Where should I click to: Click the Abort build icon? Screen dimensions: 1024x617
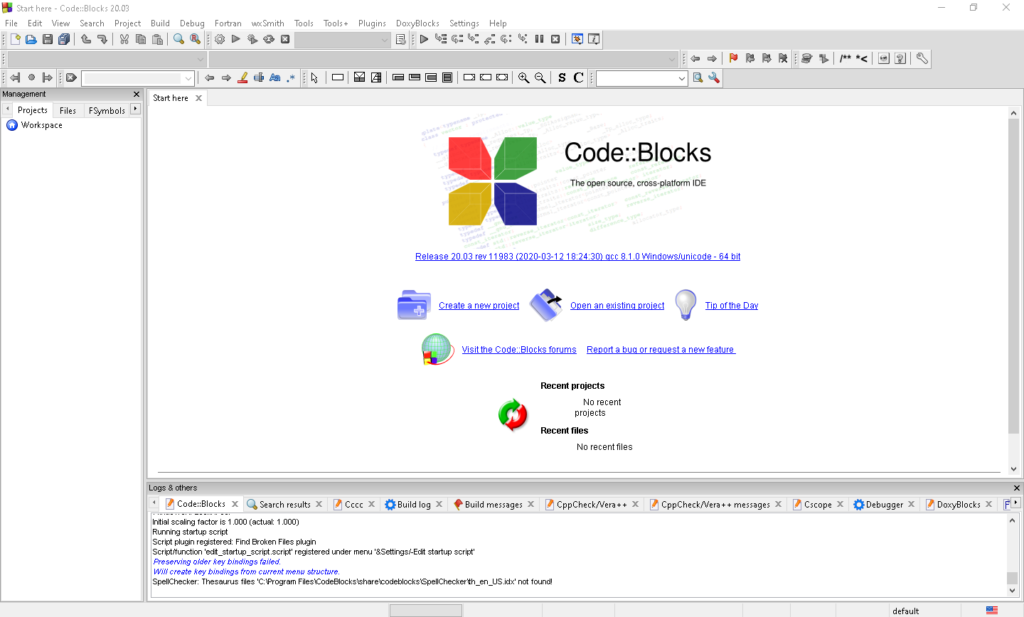tap(285, 39)
